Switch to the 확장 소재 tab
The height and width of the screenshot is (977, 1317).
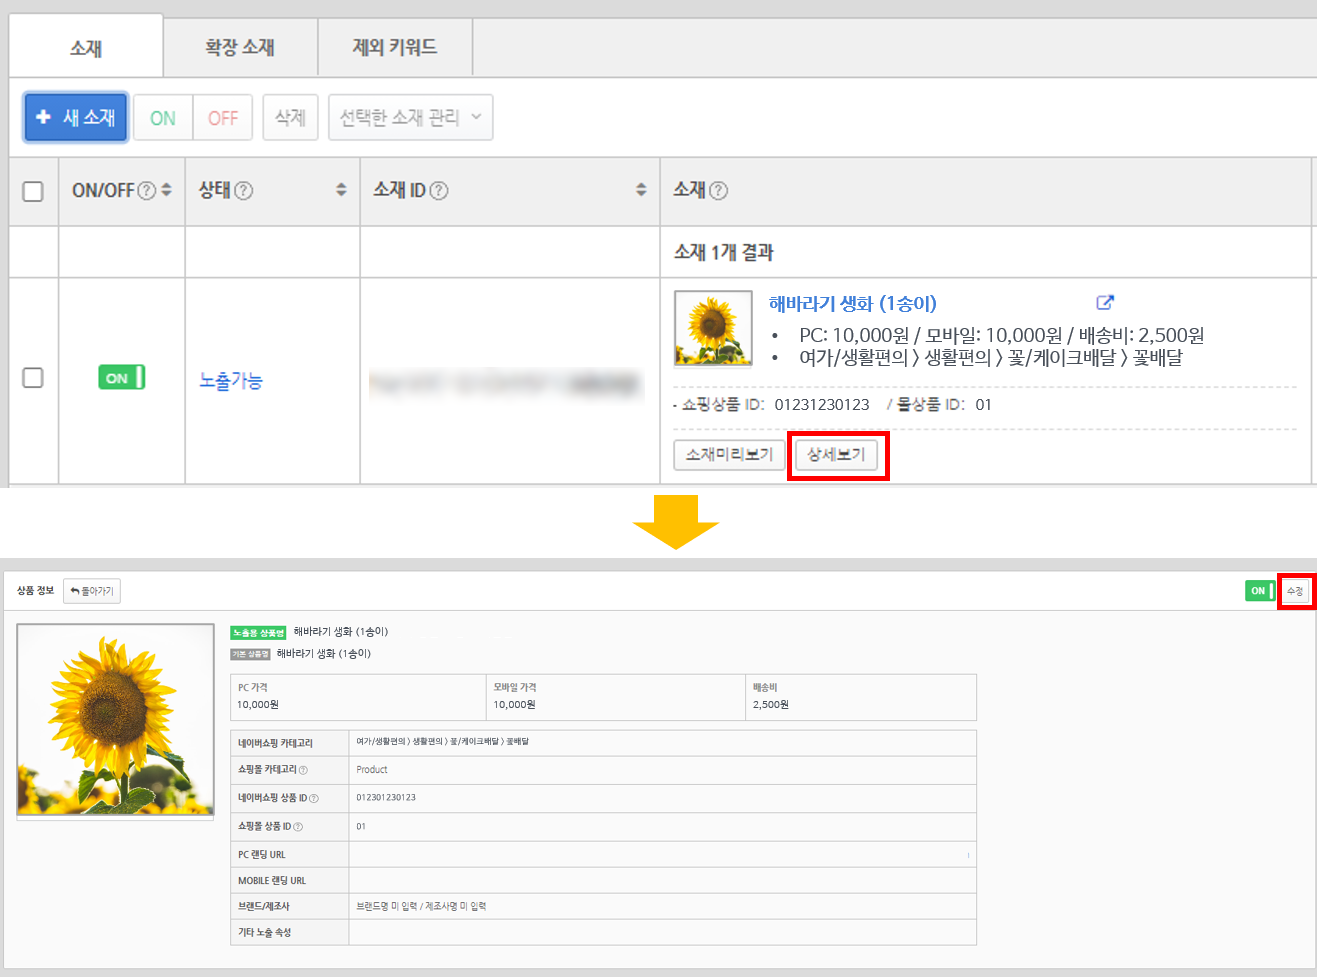(x=239, y=46)
